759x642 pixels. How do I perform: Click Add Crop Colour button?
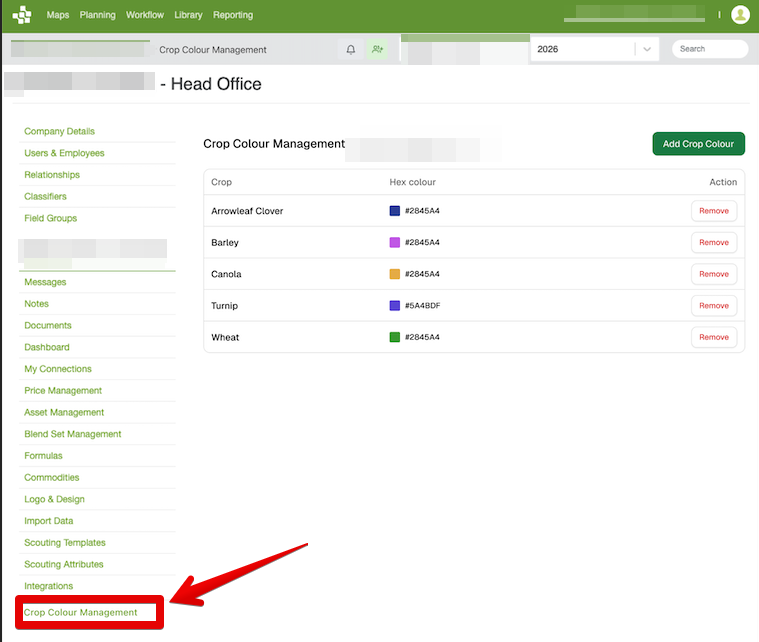click(698, 144)
